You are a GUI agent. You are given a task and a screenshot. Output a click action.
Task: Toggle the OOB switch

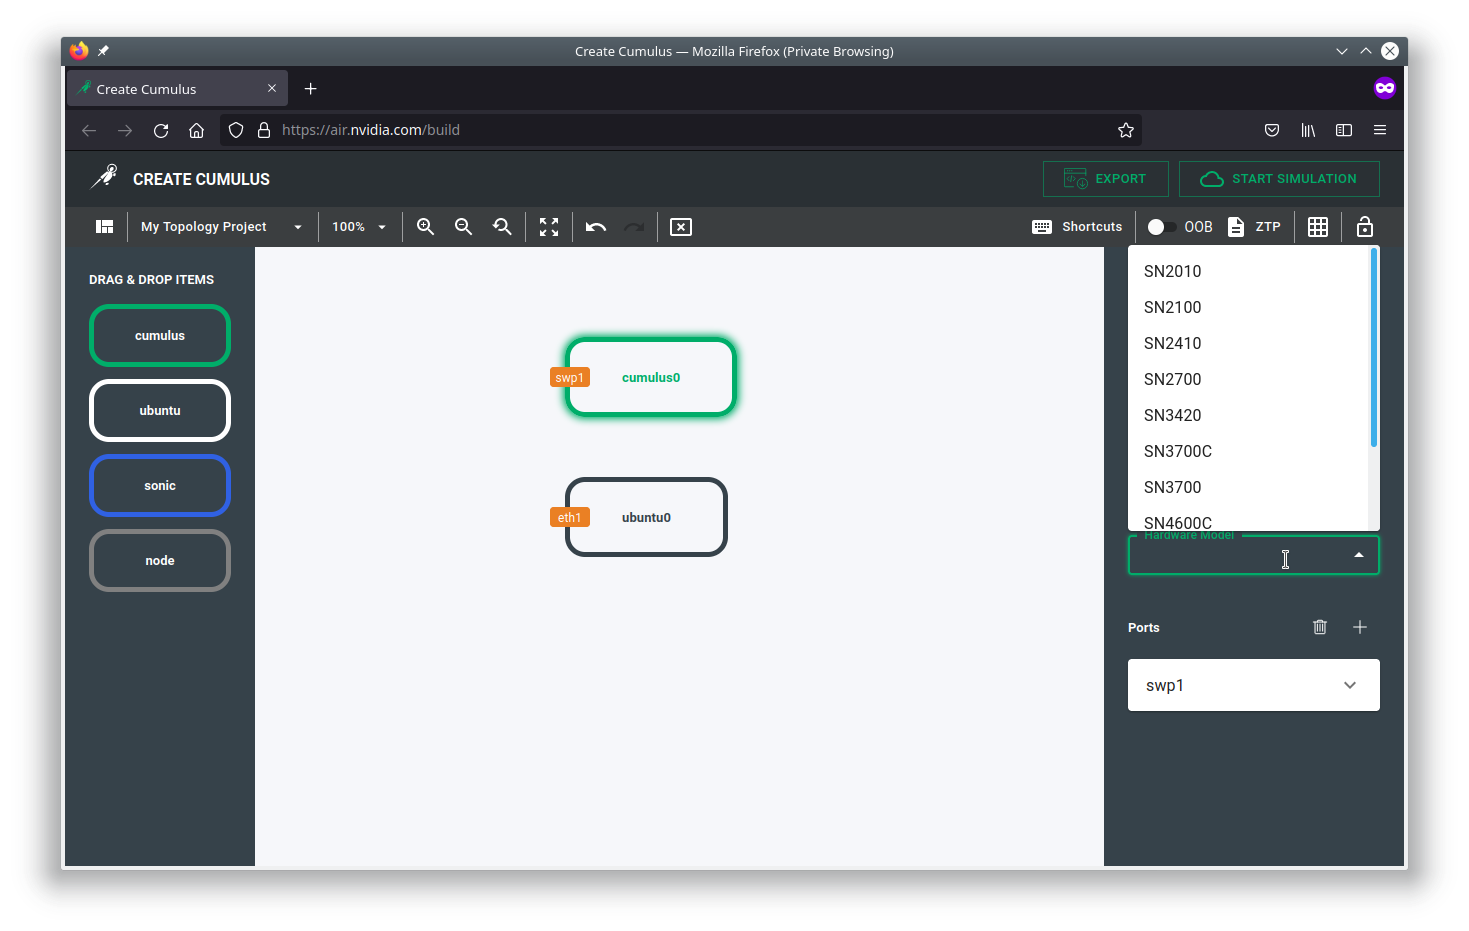coord(1161,227)
